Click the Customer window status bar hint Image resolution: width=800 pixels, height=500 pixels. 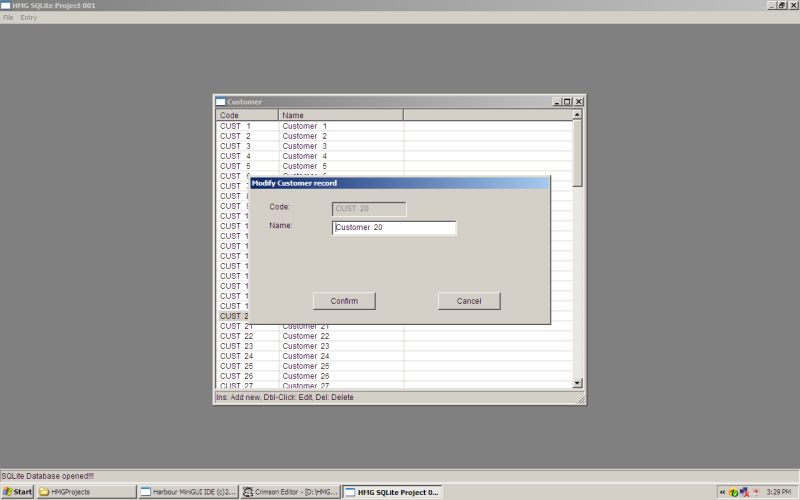click(x=285, y=397)
